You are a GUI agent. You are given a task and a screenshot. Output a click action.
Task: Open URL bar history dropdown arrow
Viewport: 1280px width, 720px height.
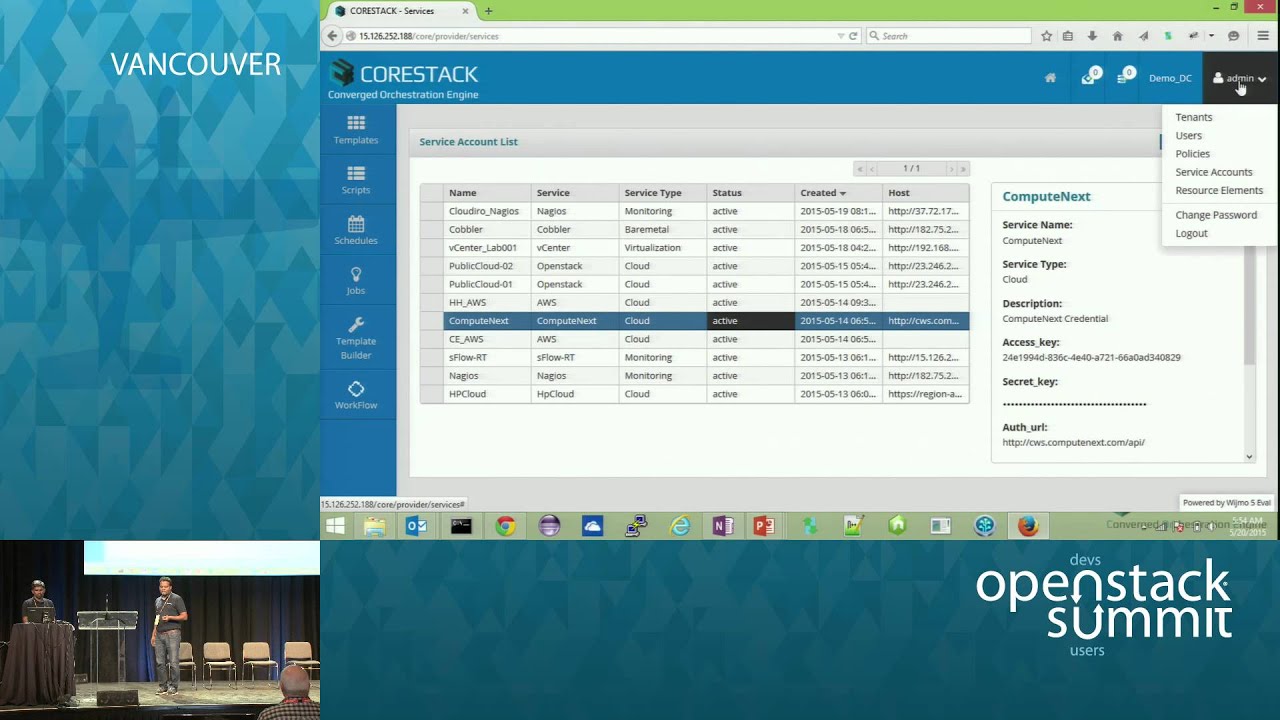point(841,36)
